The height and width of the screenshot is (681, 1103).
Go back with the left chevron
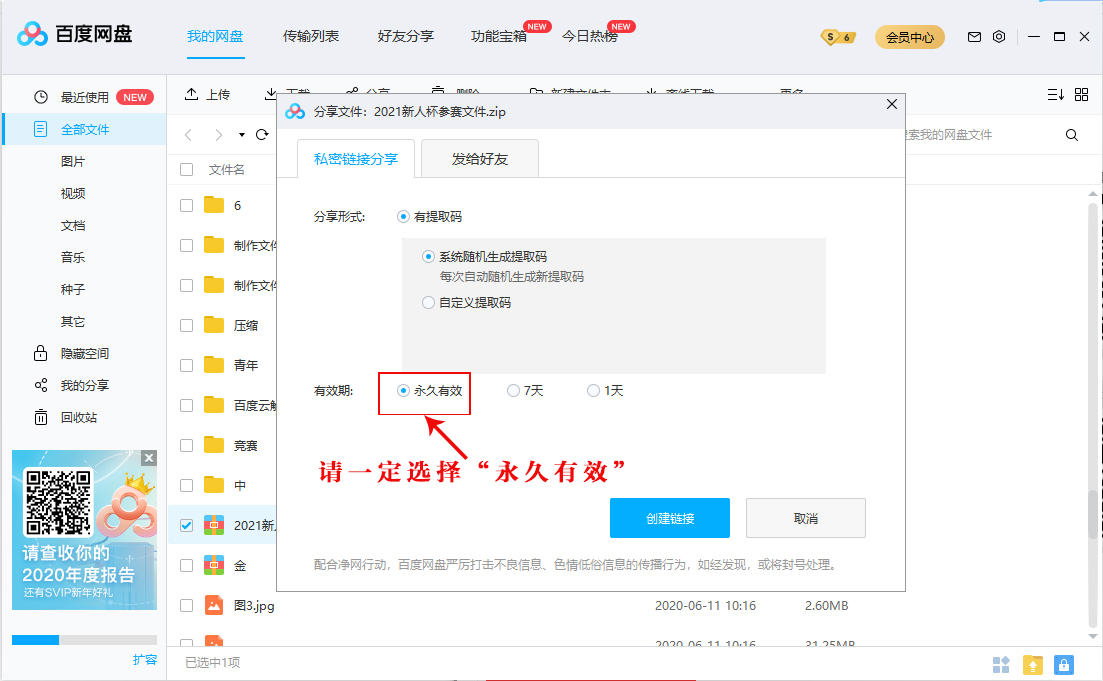[188, 134]
